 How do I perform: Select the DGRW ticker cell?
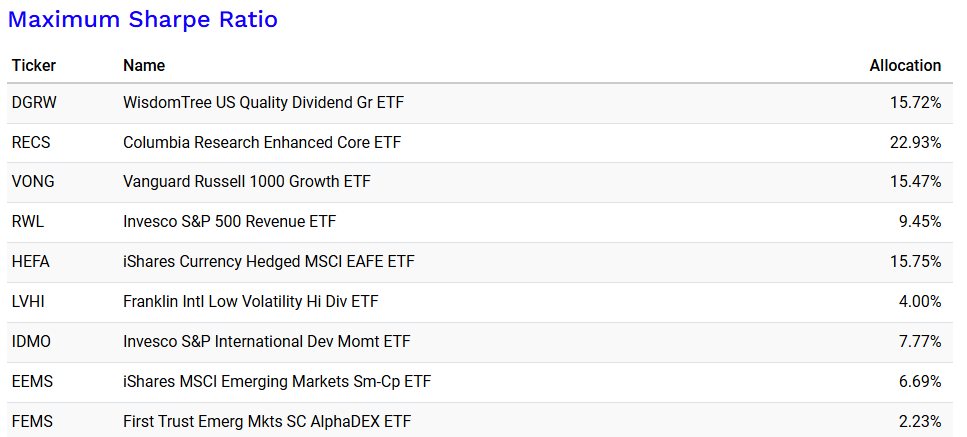(33, 103)
